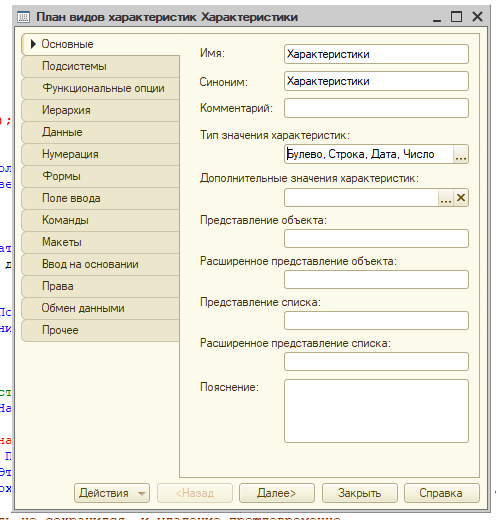Screen dimensions: 496x520
Task: Switch to the Формы tab
Action: coord(100,176)
